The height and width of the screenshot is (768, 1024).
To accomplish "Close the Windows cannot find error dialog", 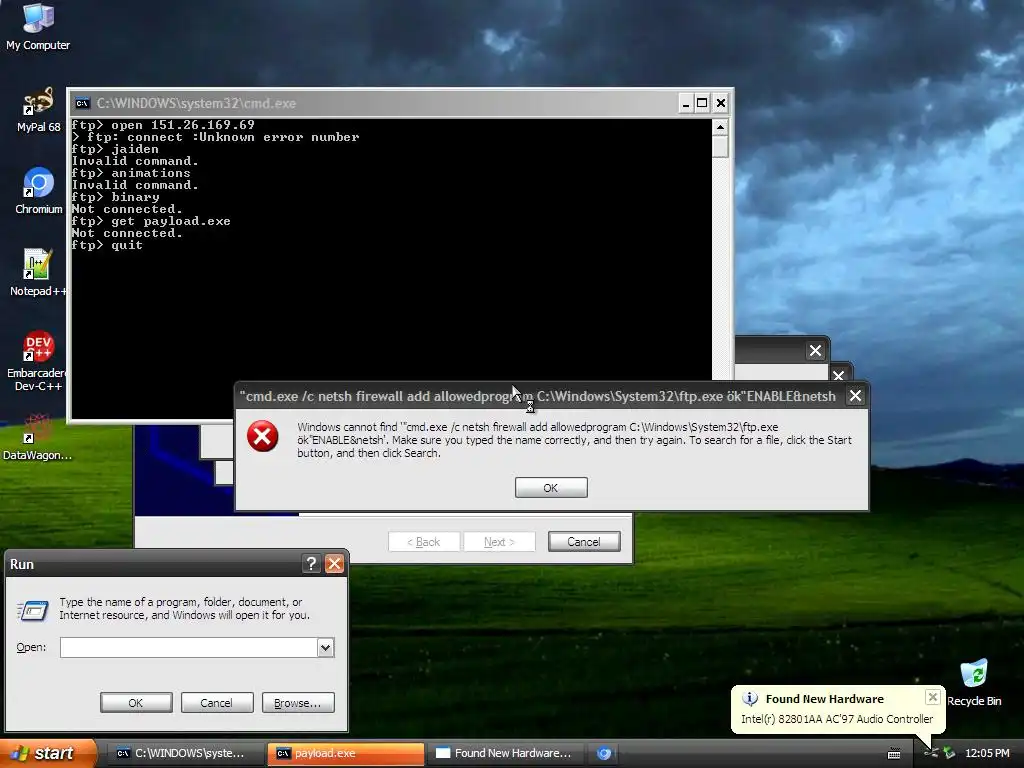I will click(x=855, y=396).
